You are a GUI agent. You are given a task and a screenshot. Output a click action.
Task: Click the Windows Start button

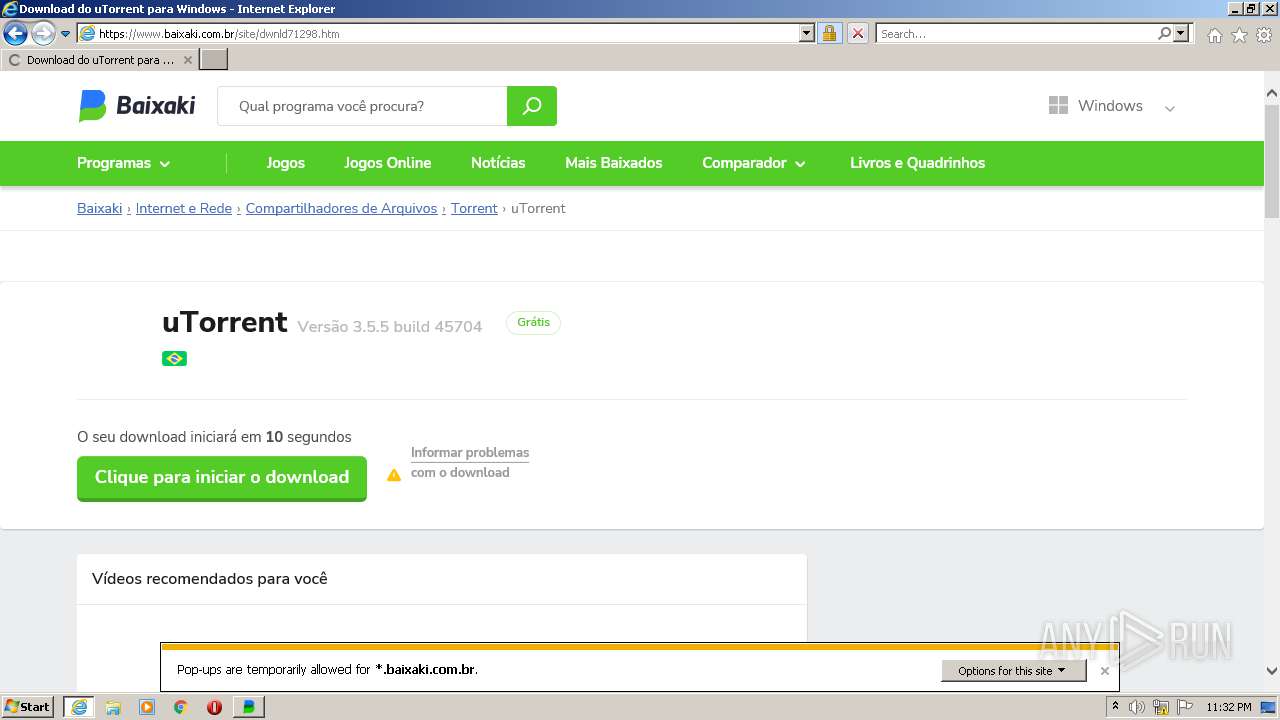point(28,707)
